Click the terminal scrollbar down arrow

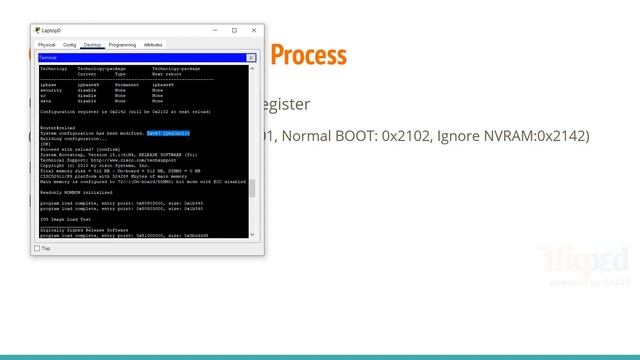click(252, 234)
